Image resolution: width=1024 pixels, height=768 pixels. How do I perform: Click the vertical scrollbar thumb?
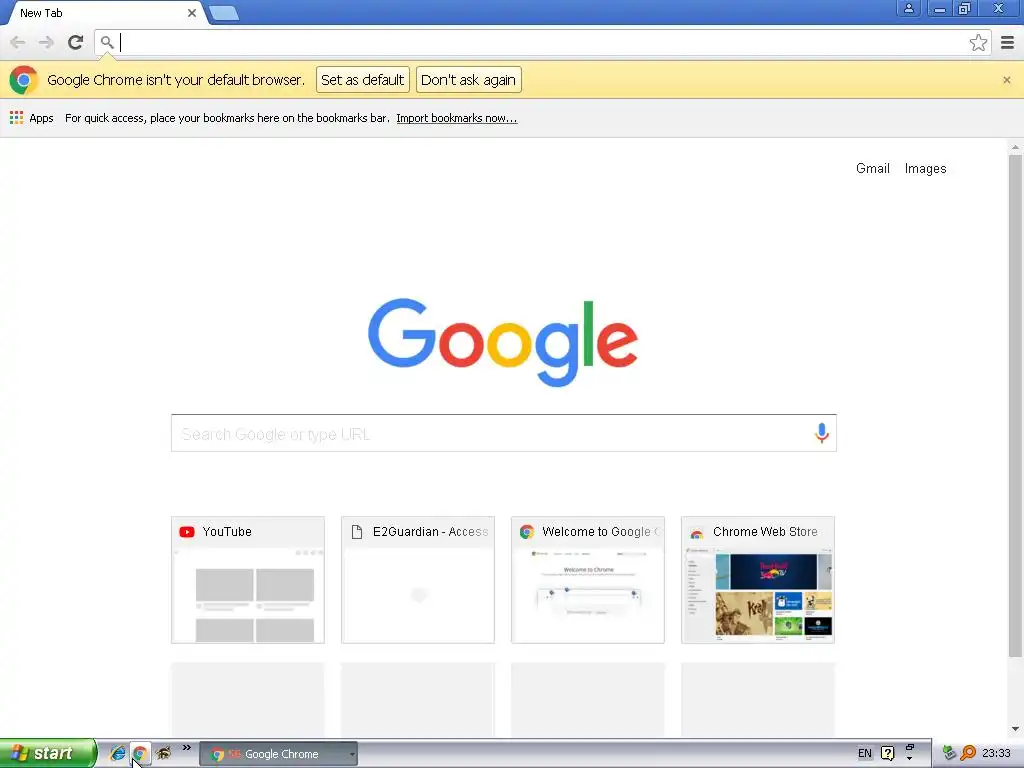click(x=1015, y=406)
